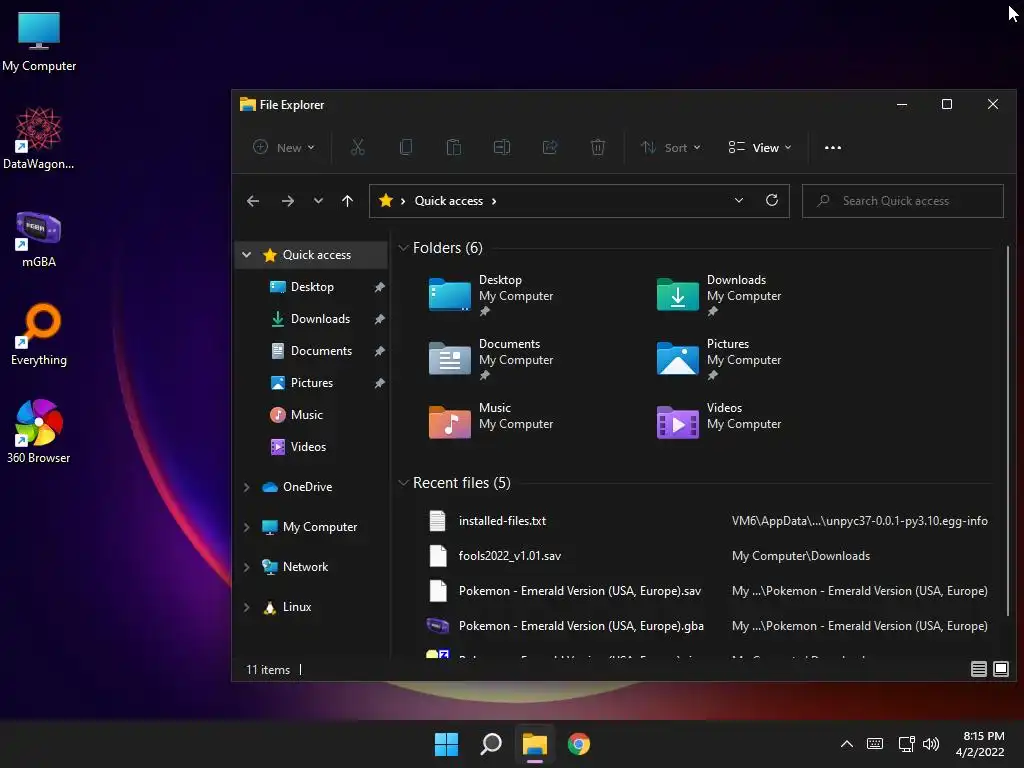Open the Documents folder tile
1024x768 pixels.
click(491, 359)
